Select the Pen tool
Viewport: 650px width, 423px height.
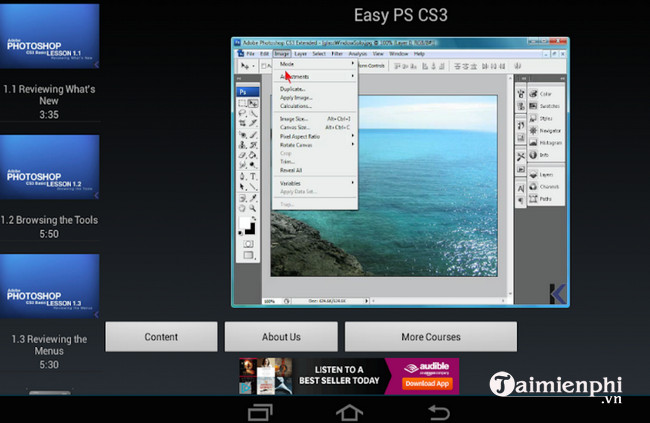point(243,177)
